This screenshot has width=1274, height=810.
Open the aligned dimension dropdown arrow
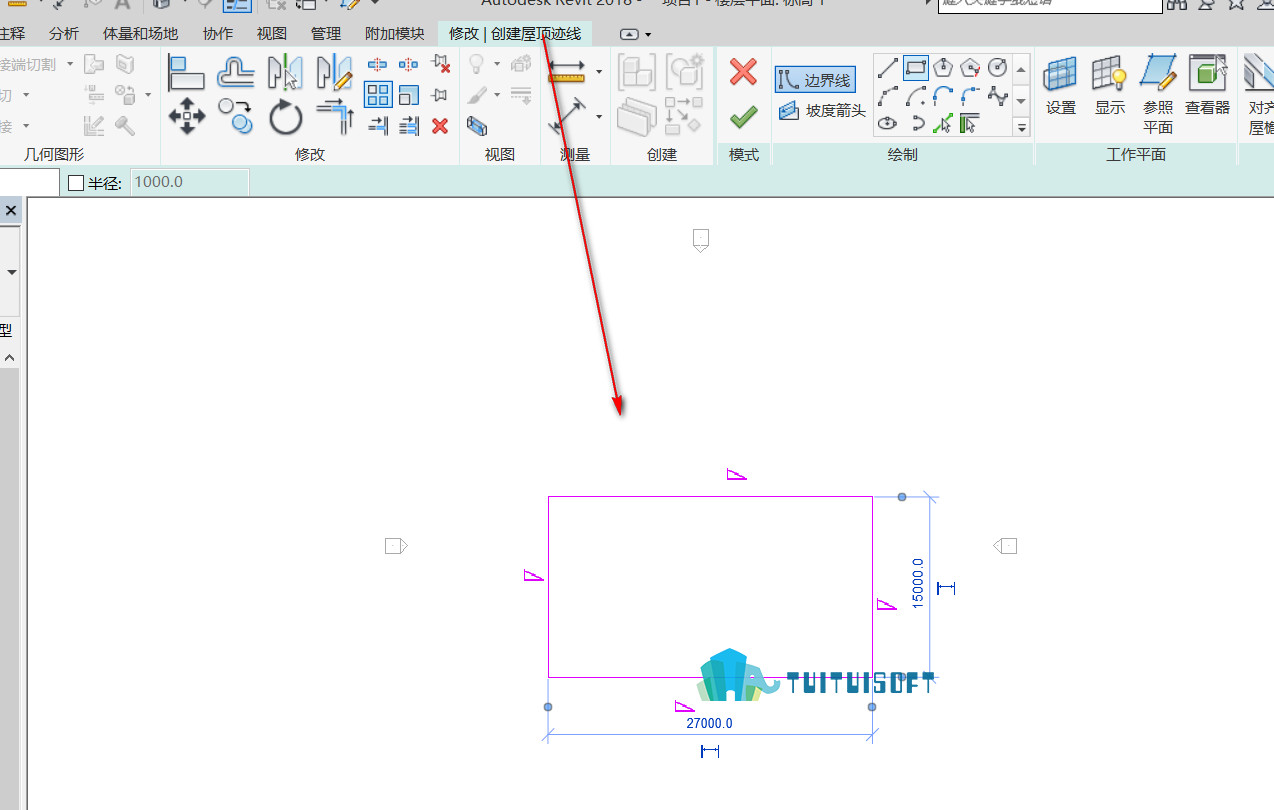pyautogui.click(x=599, y=72)
